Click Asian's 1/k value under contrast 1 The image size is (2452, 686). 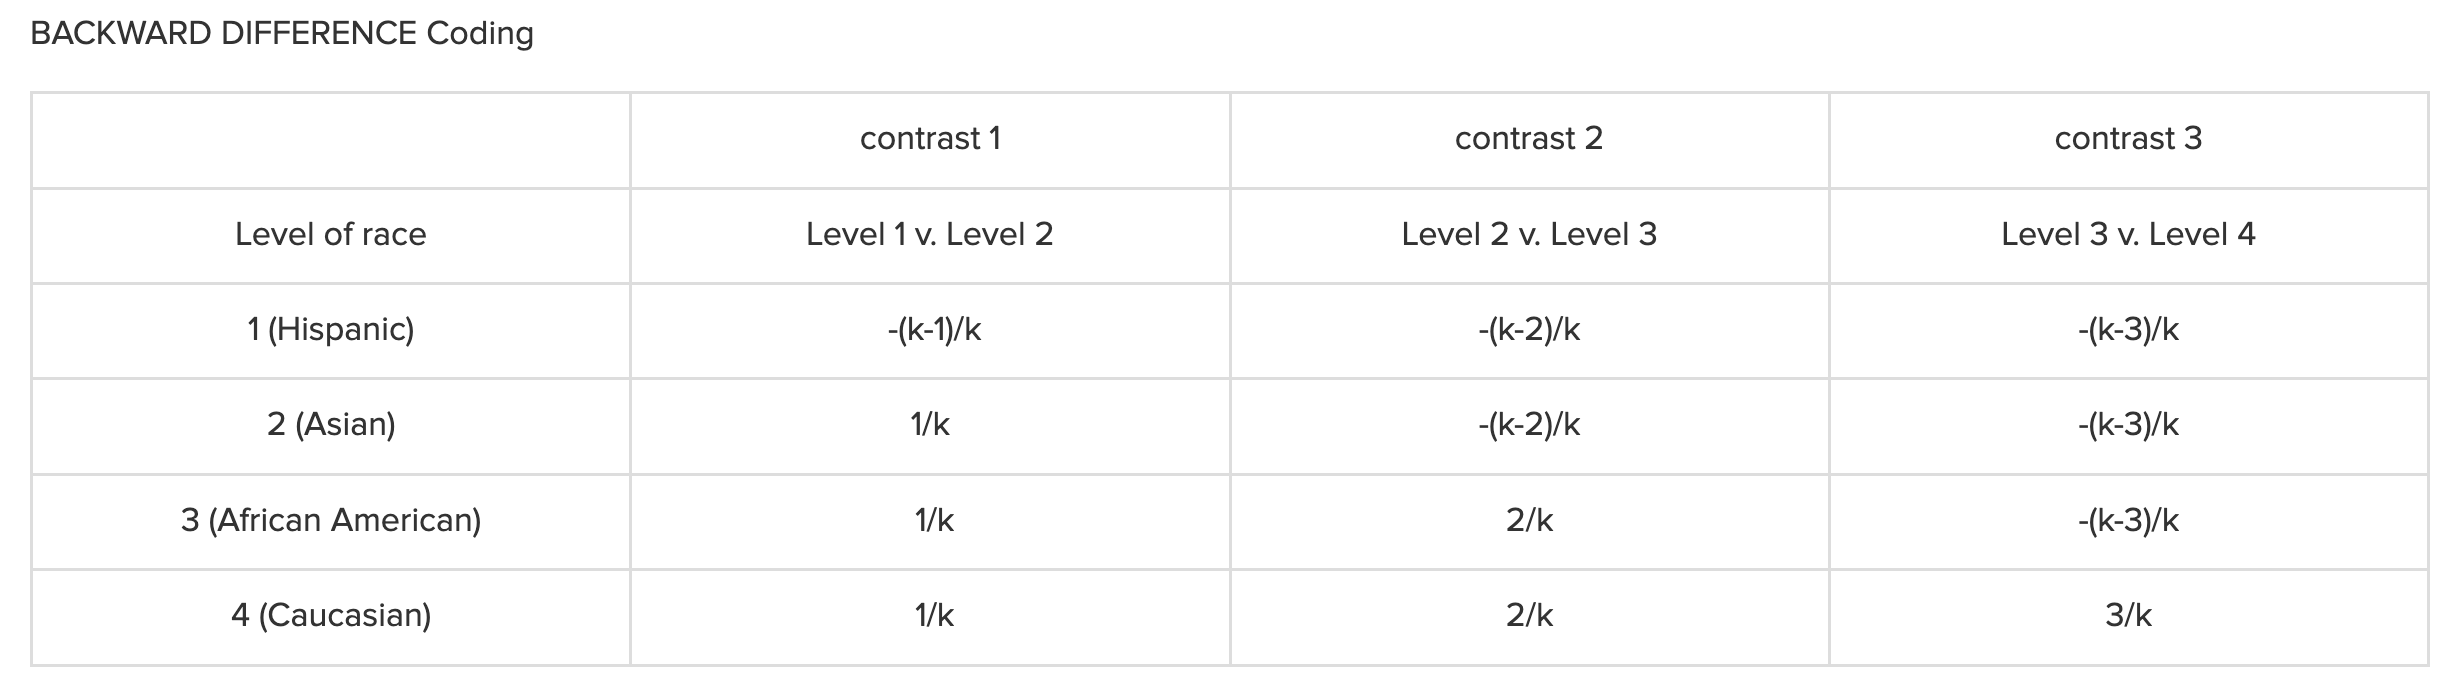pos(930,424)
